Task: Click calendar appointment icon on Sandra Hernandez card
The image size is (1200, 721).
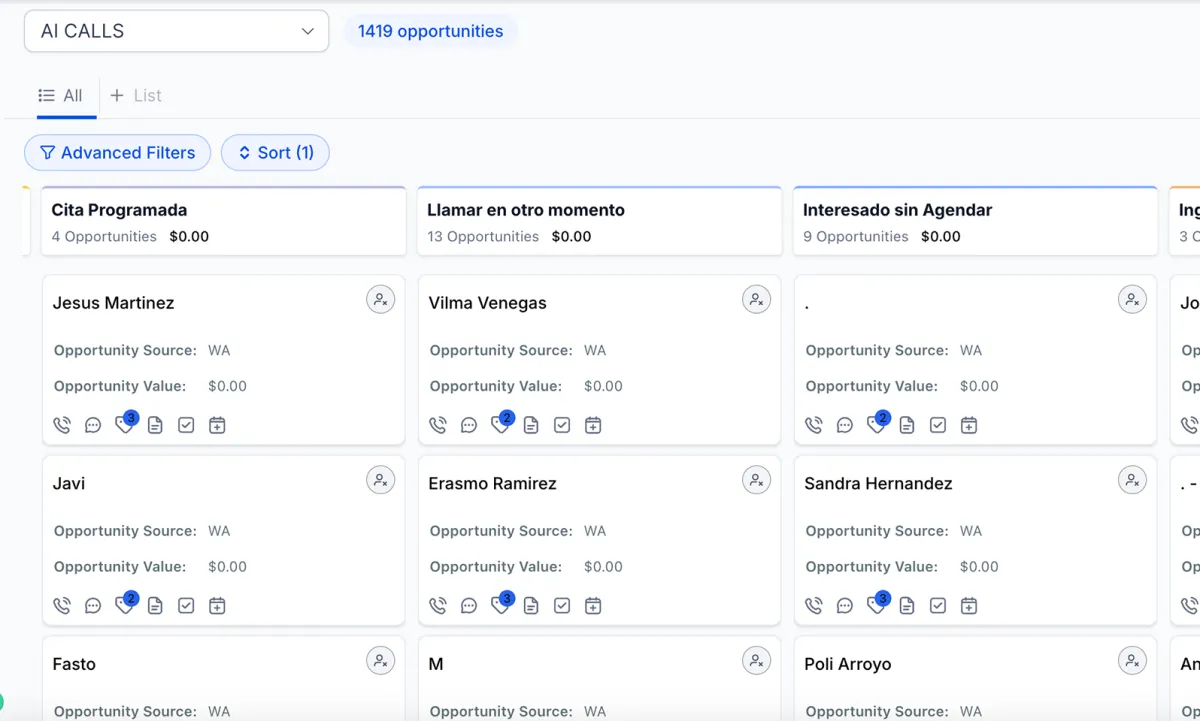Action: click(x=969, y=605)
